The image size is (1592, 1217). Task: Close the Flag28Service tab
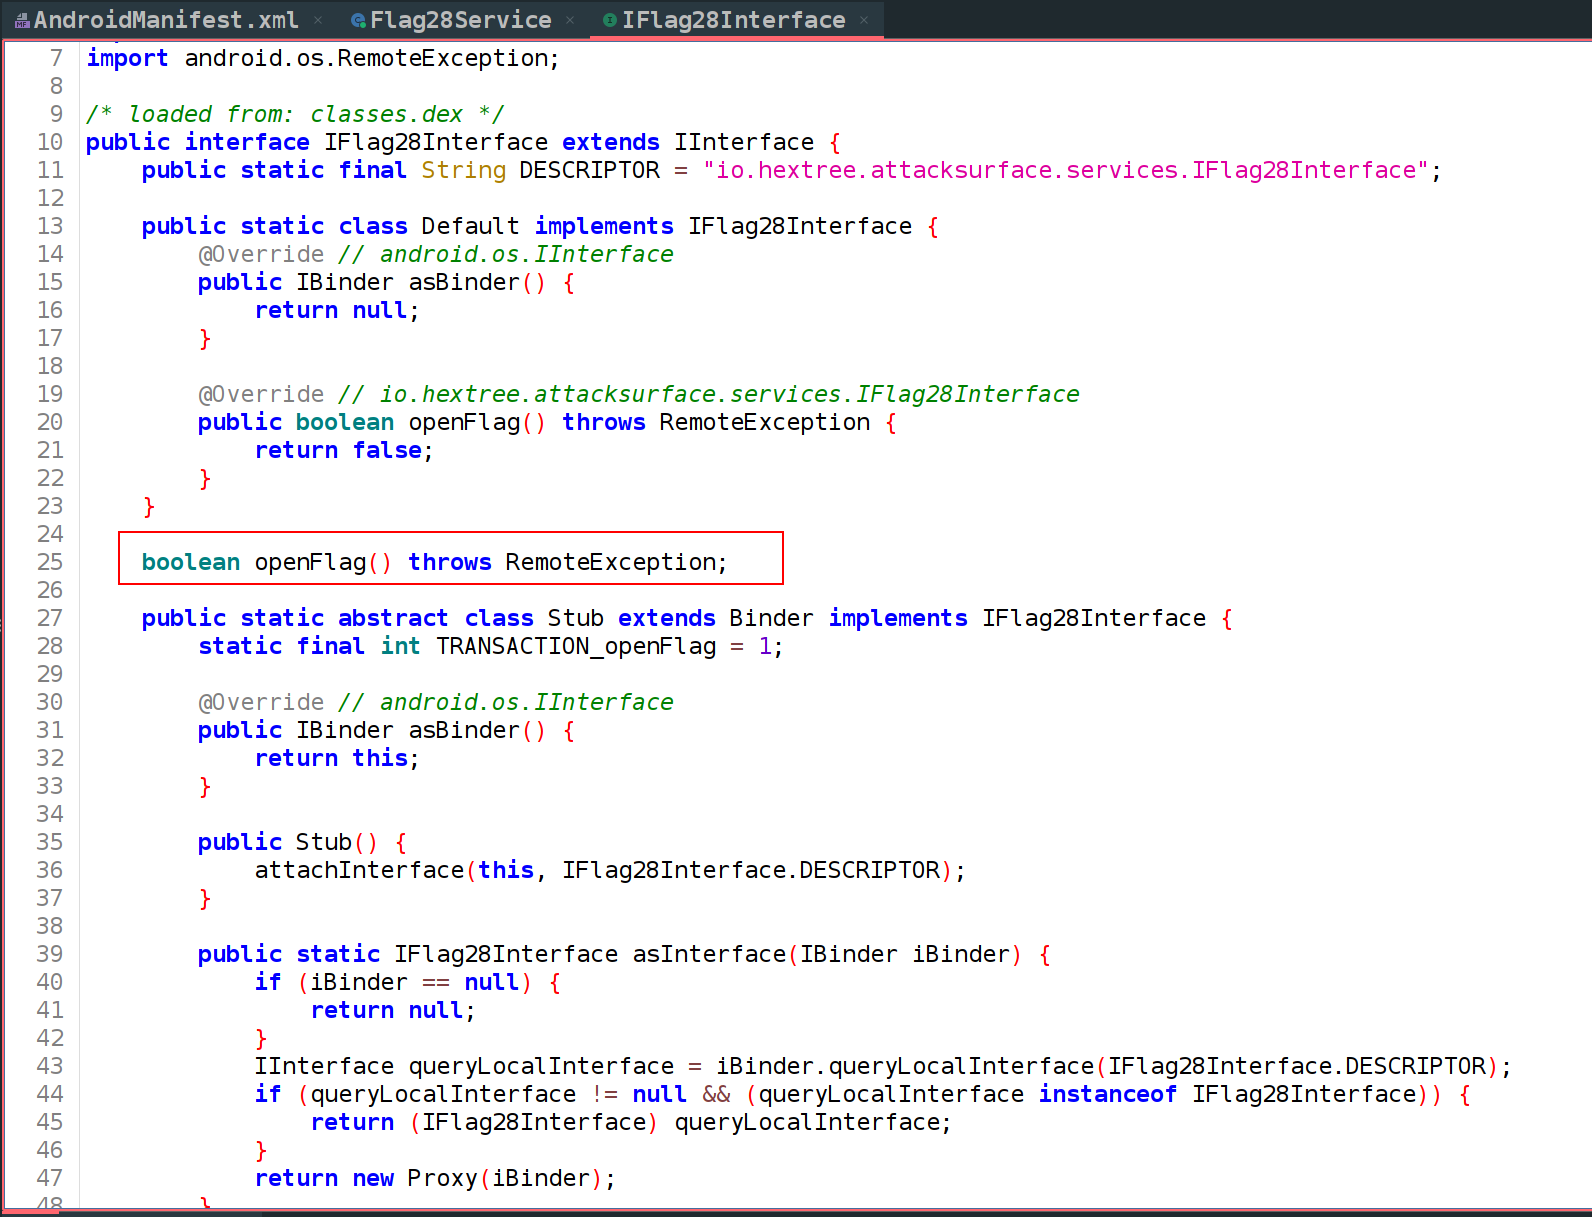tap(570, 20)
